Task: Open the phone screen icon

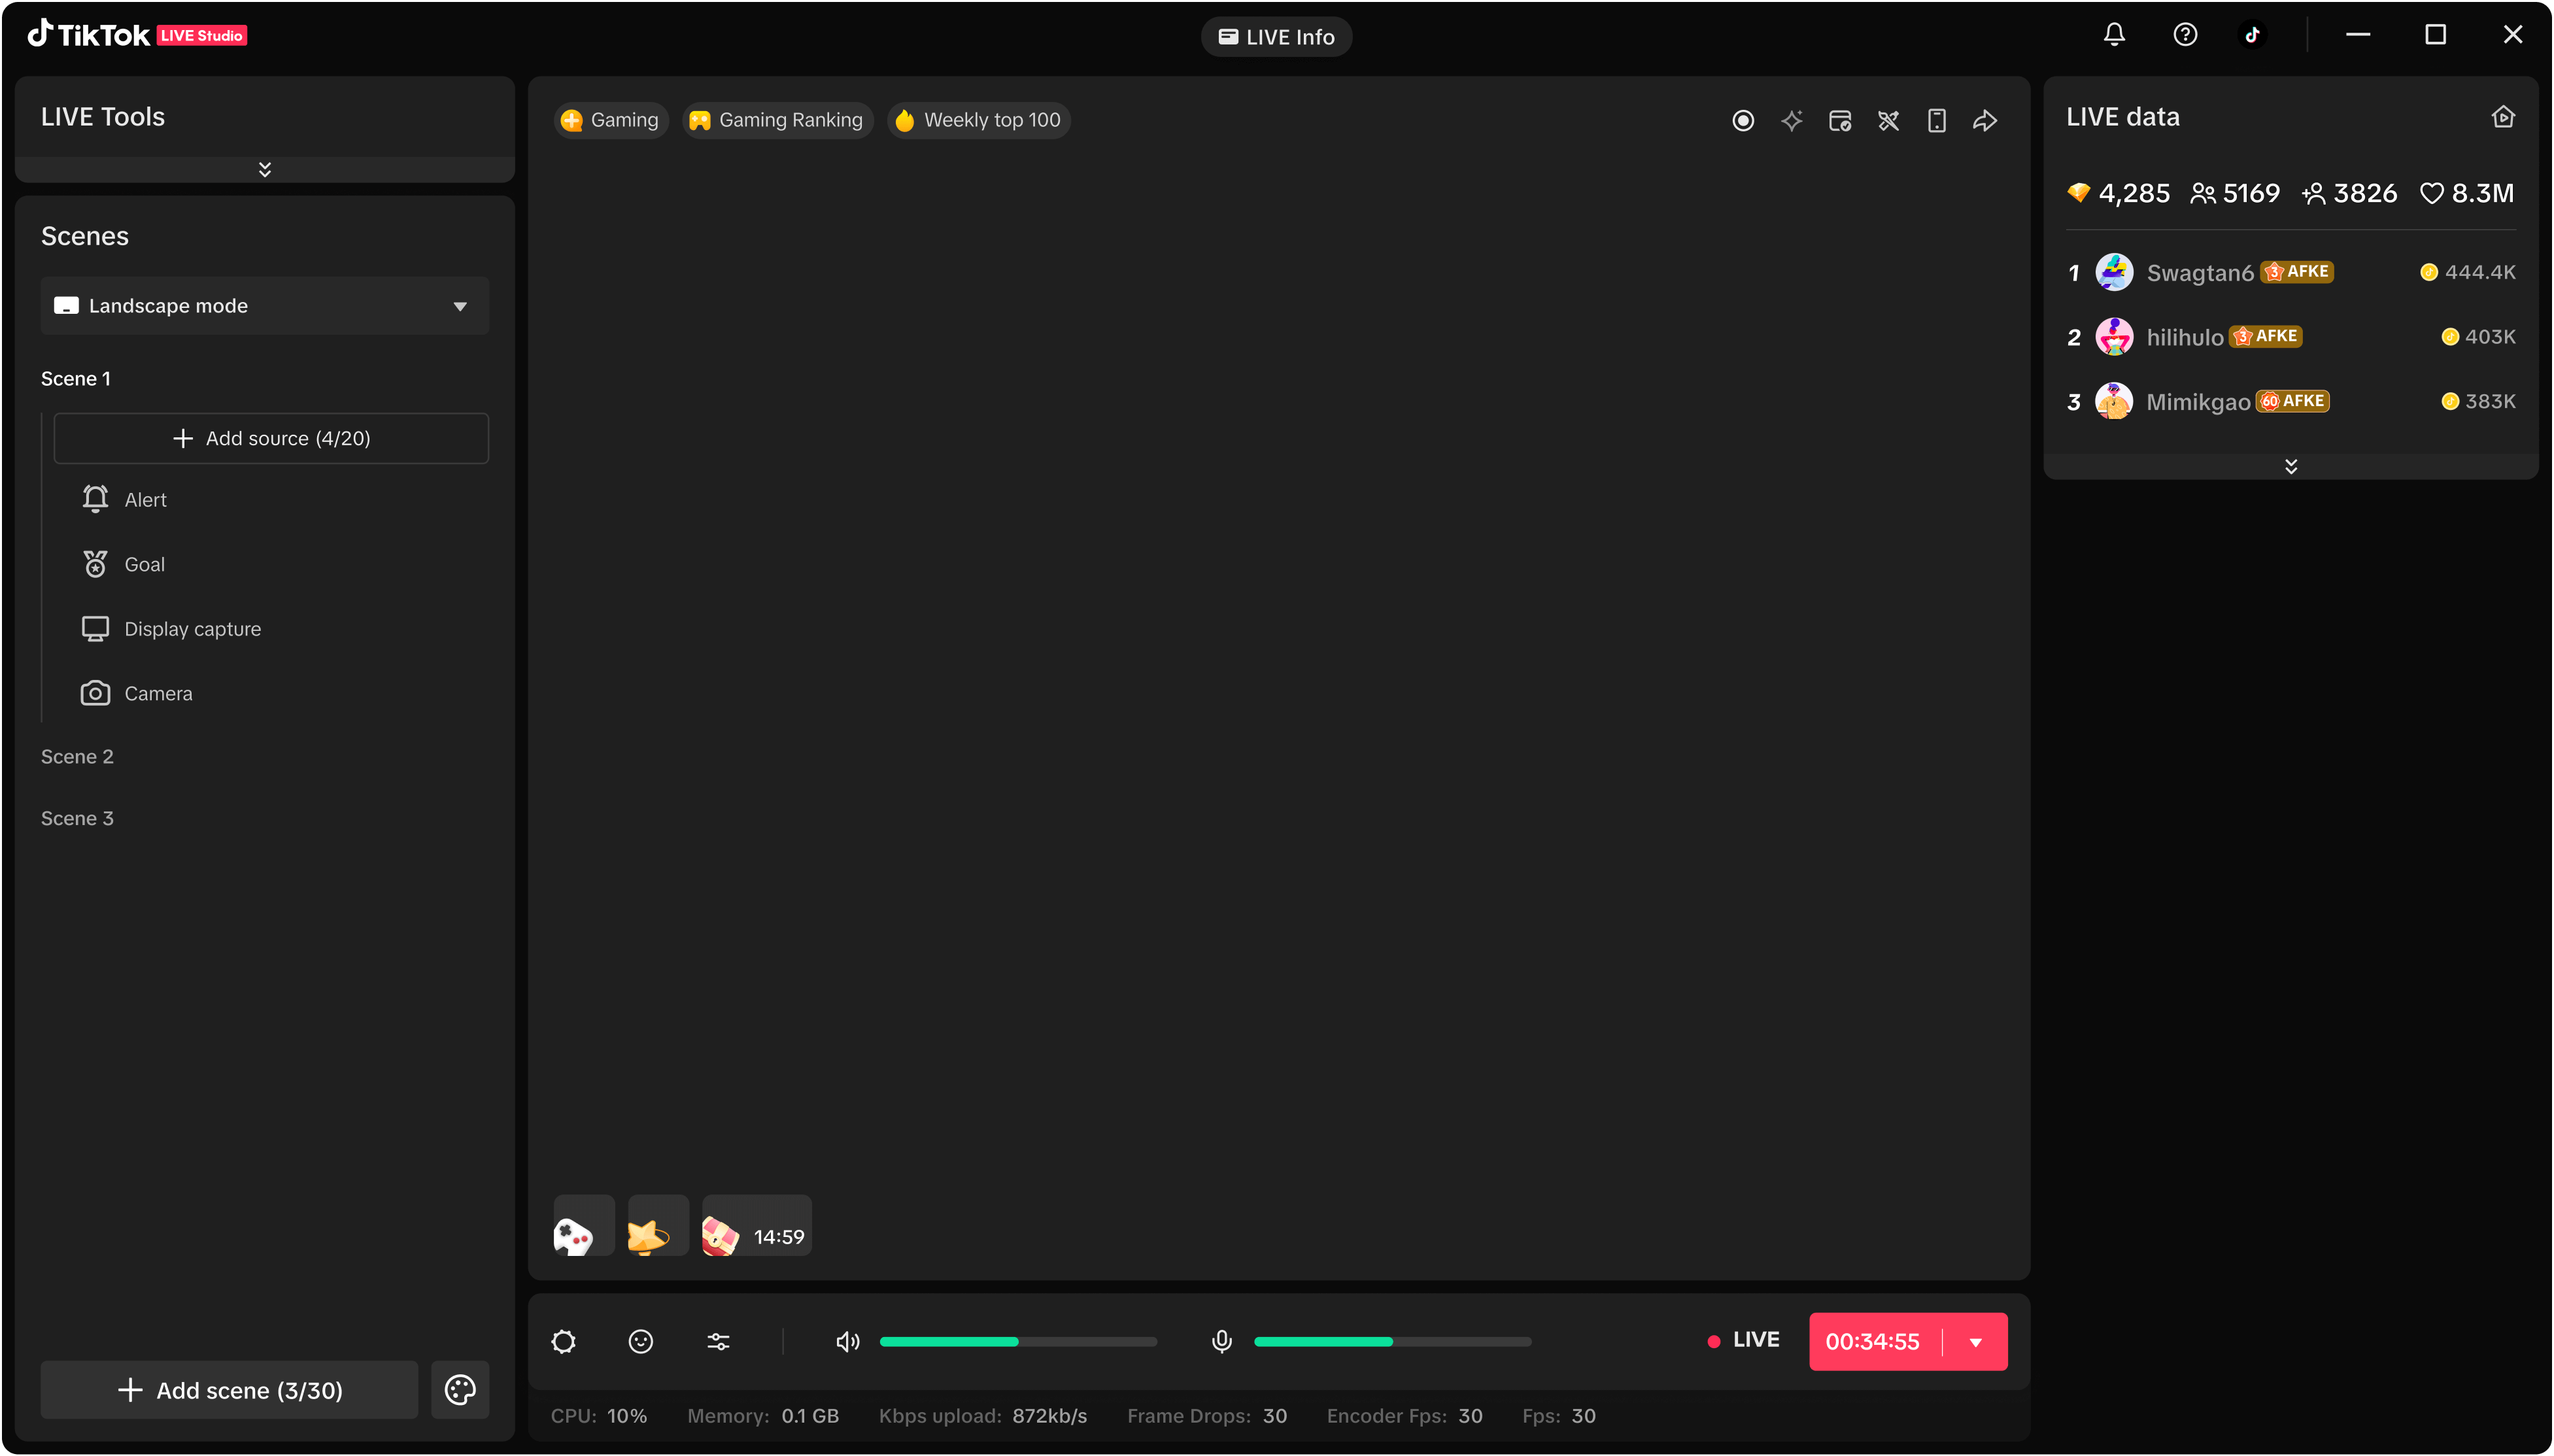Action: 1937,121
